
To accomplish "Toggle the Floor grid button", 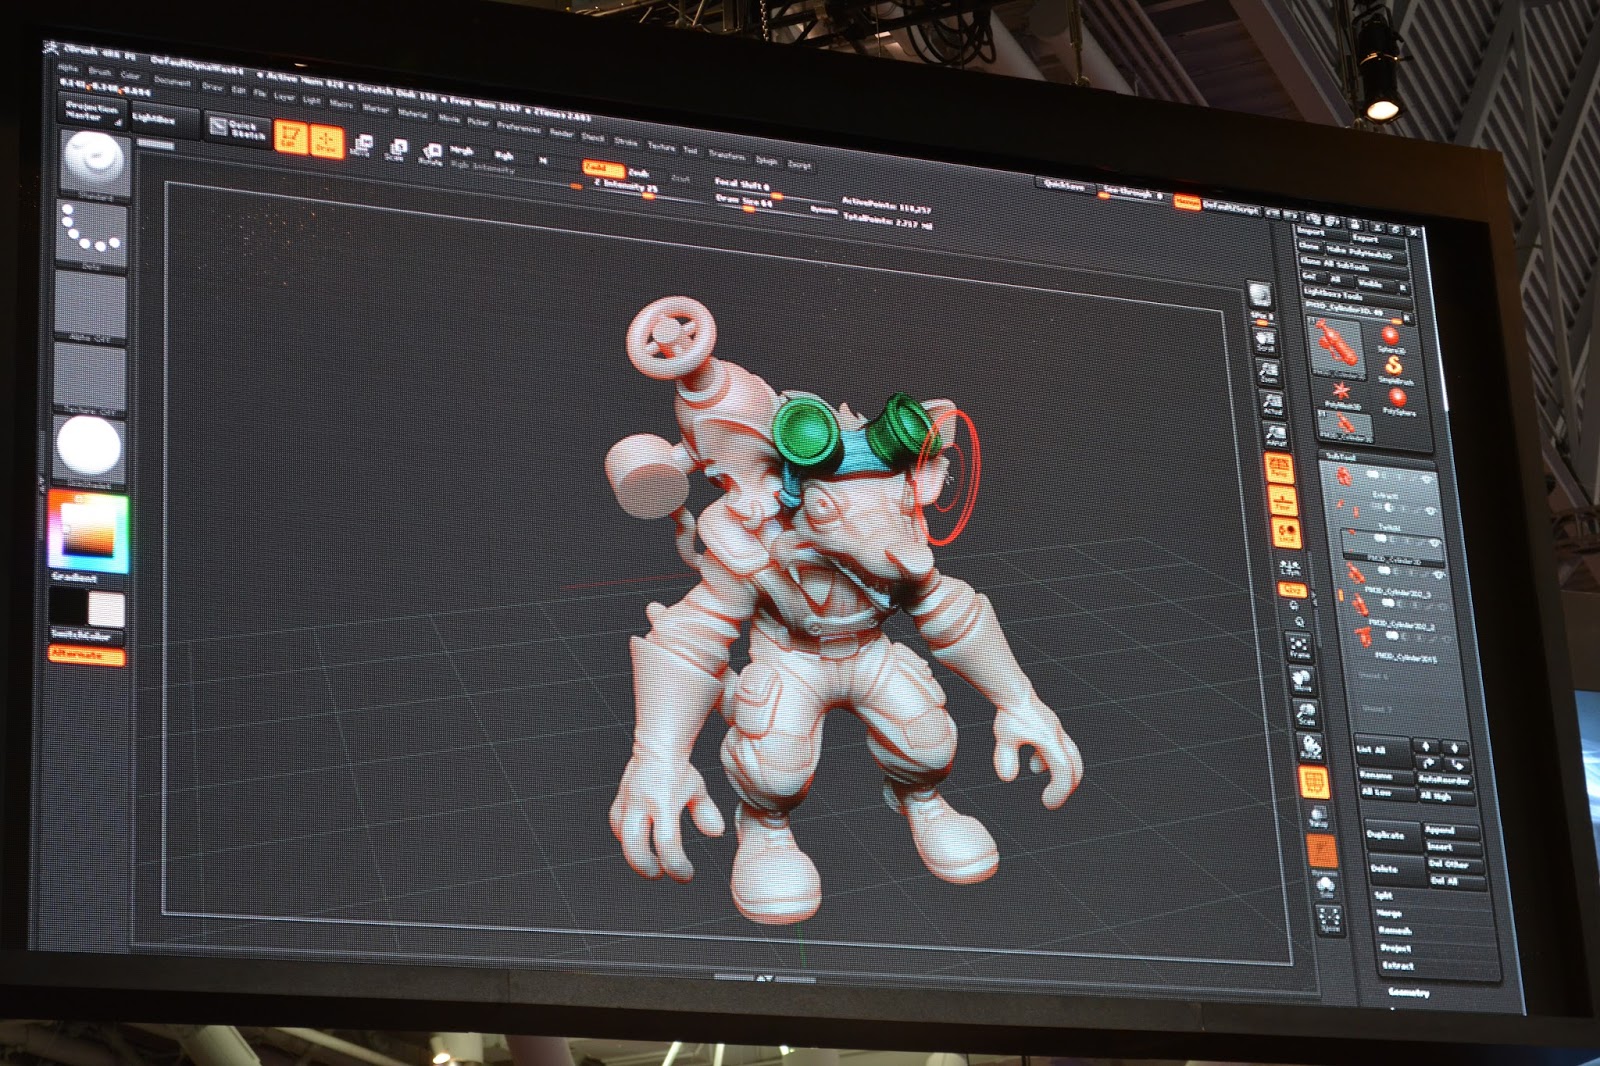I will [x=1283, y=501].
